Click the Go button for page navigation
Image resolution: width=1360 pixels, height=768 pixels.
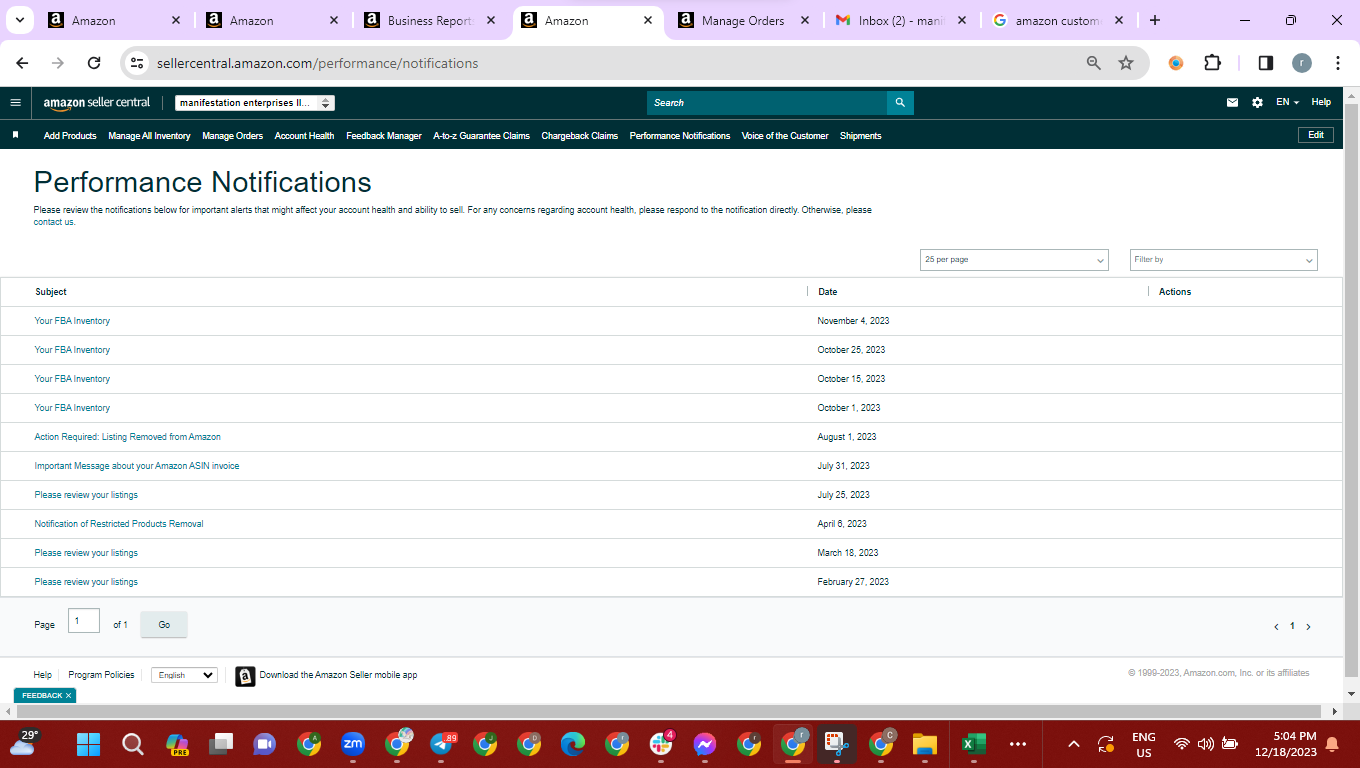point(164,625)
